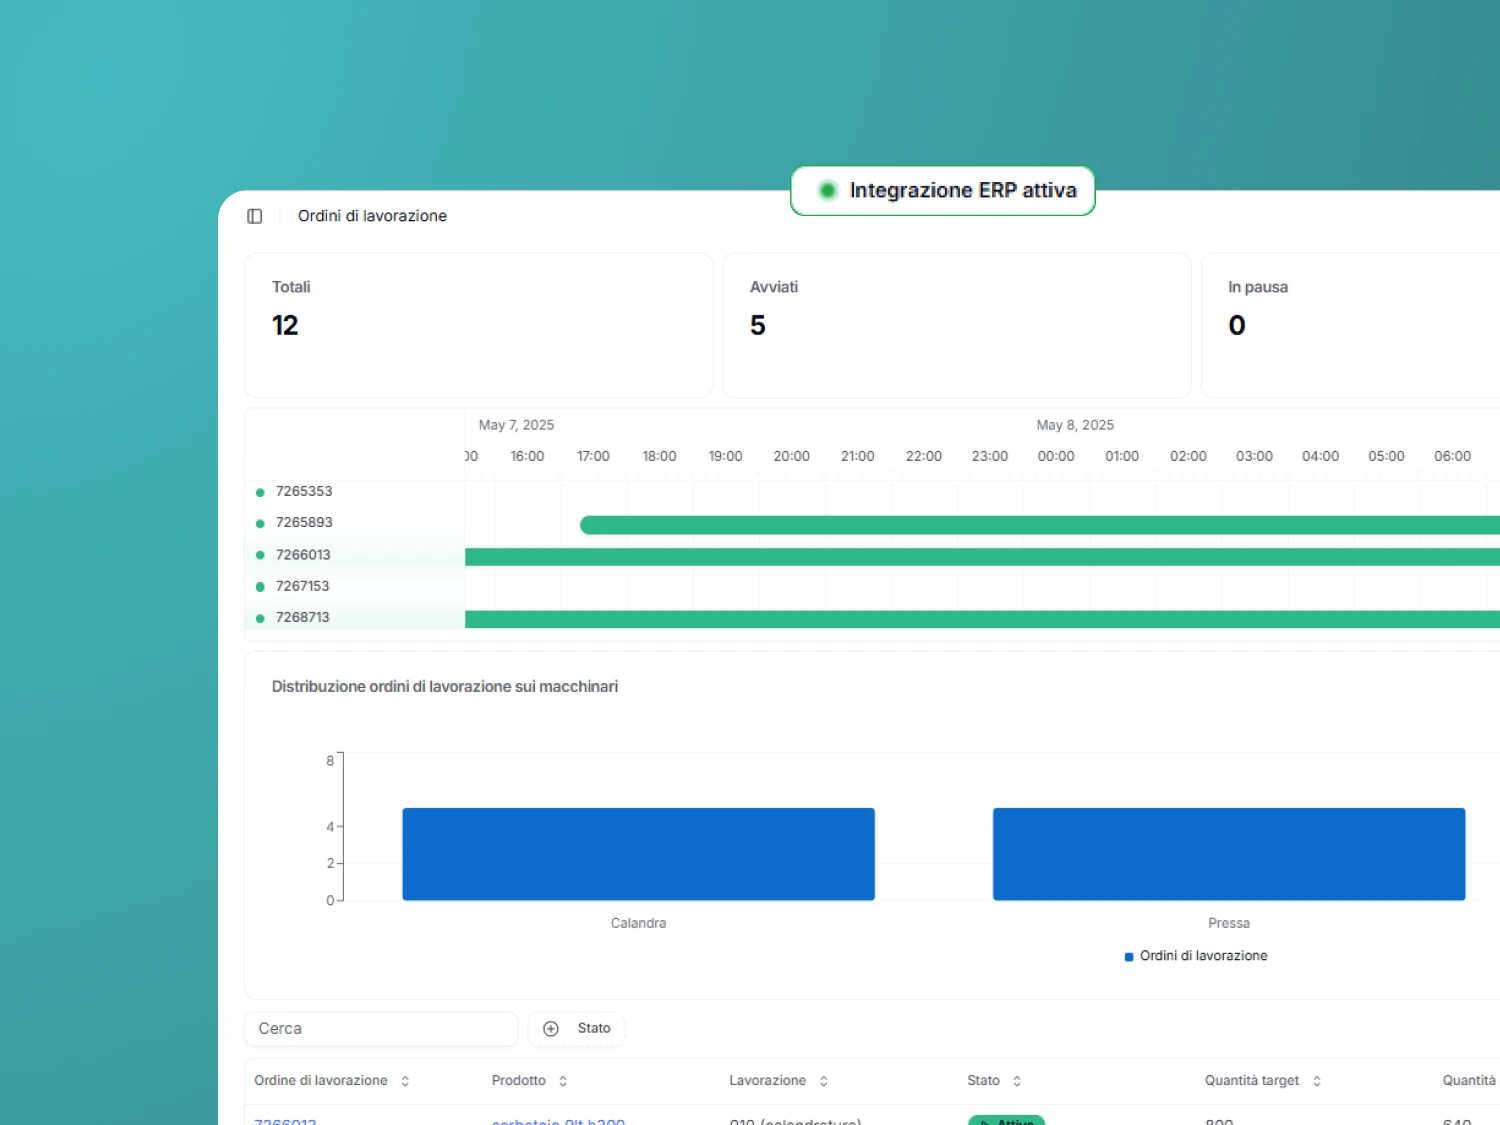Screen dimensions: 1500x1125
Task: Click the Calandra bar in chart
Action: pyautogui.click(x=638, y=854)
